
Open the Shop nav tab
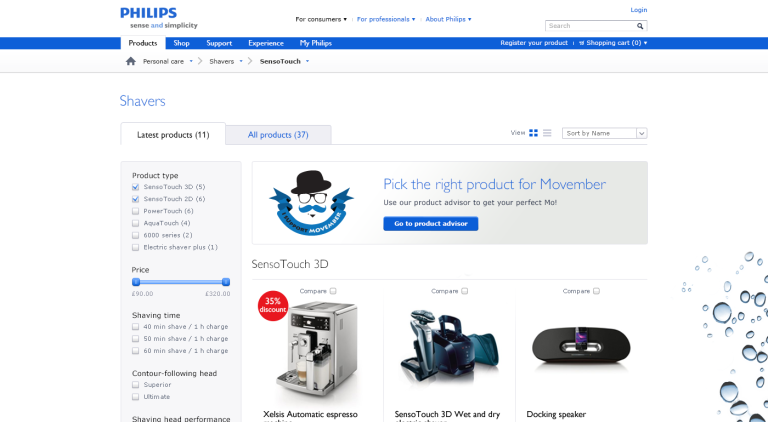(x=181, y=43)
